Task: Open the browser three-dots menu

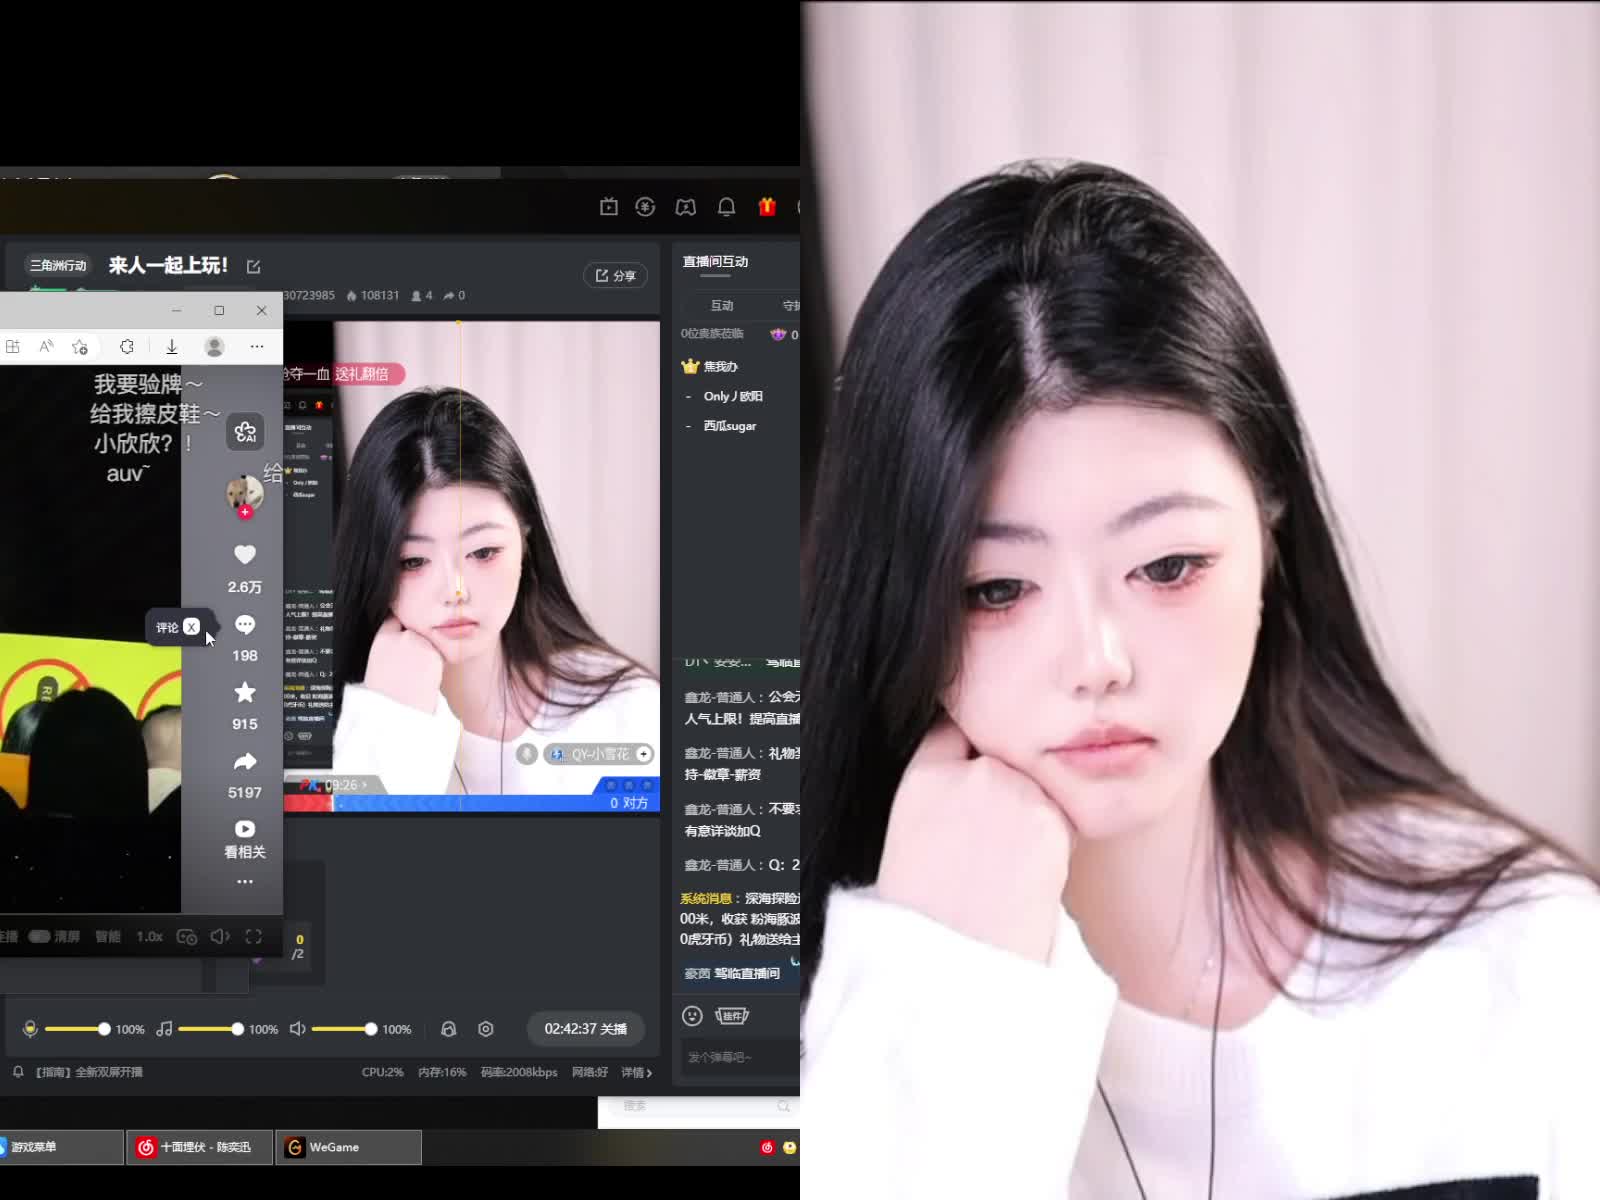Action: click(x=257, y=347)
